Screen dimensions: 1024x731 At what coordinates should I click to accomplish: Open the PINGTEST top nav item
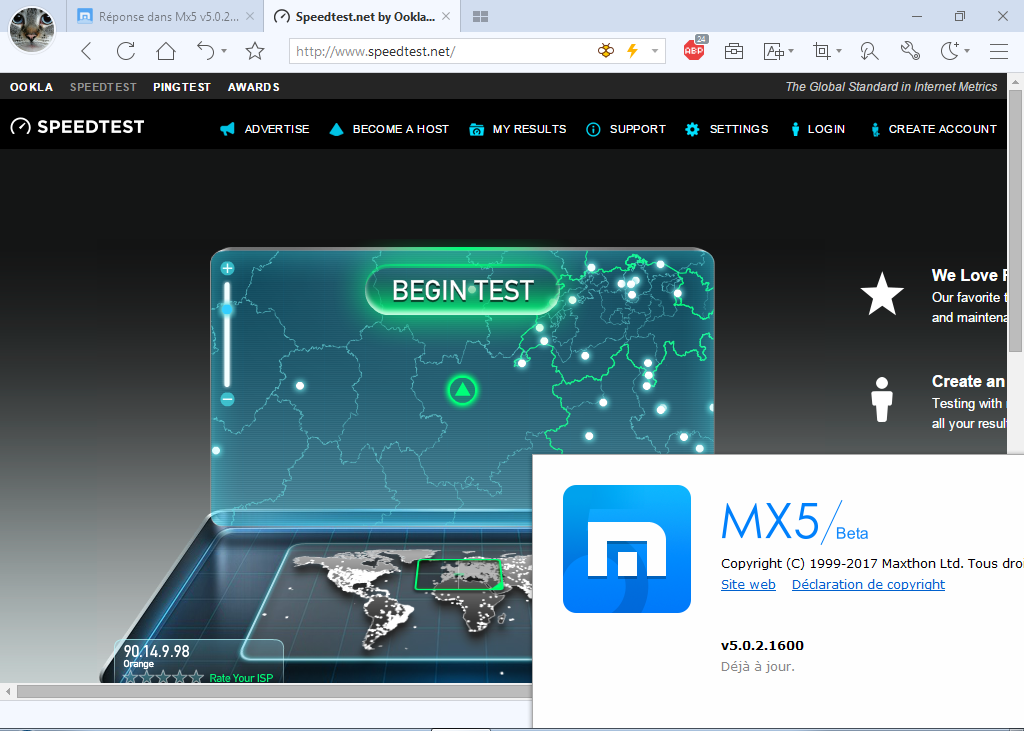click(182, 87)
